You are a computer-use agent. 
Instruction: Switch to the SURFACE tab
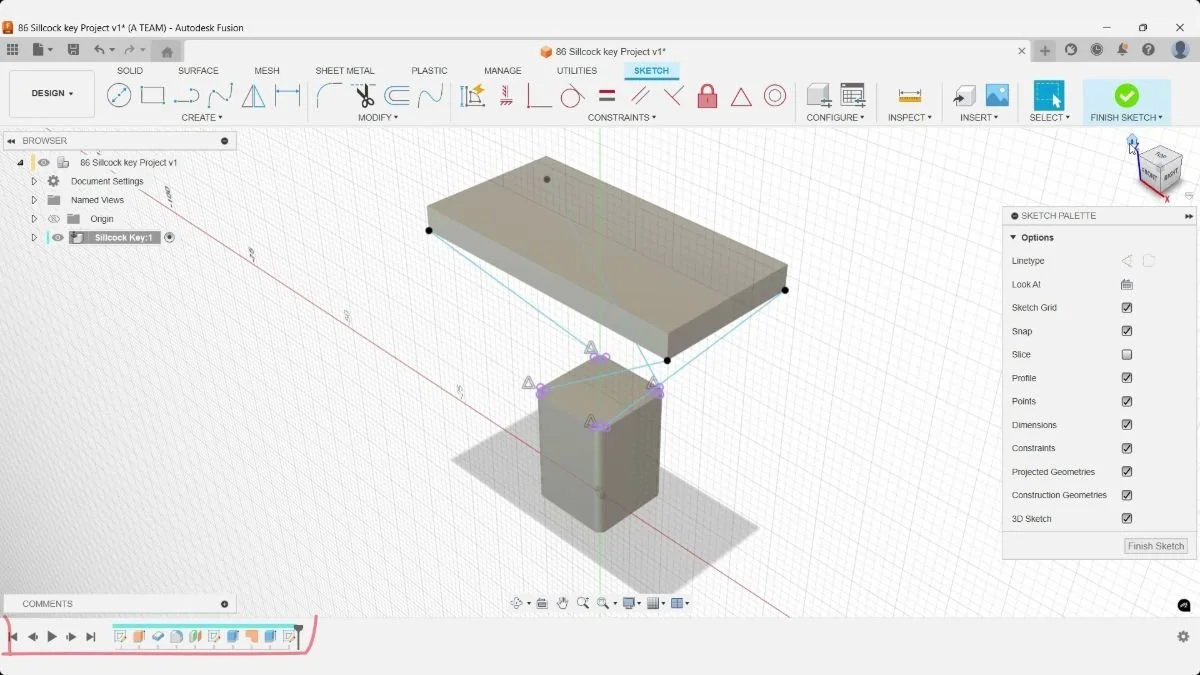tap(198, 71)
